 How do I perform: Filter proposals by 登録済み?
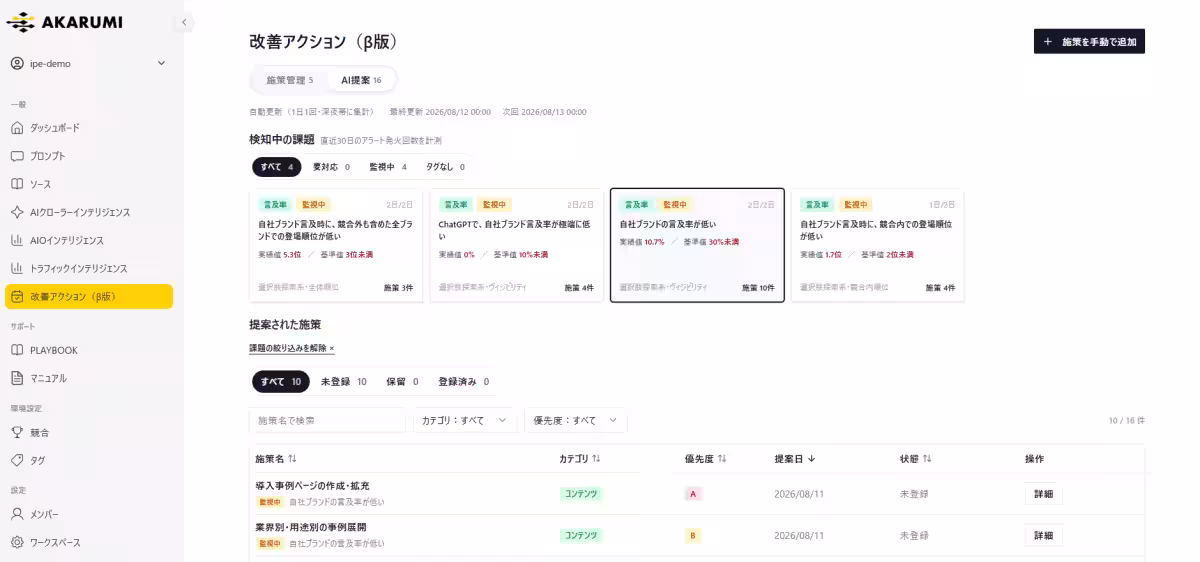click(463, 382)
